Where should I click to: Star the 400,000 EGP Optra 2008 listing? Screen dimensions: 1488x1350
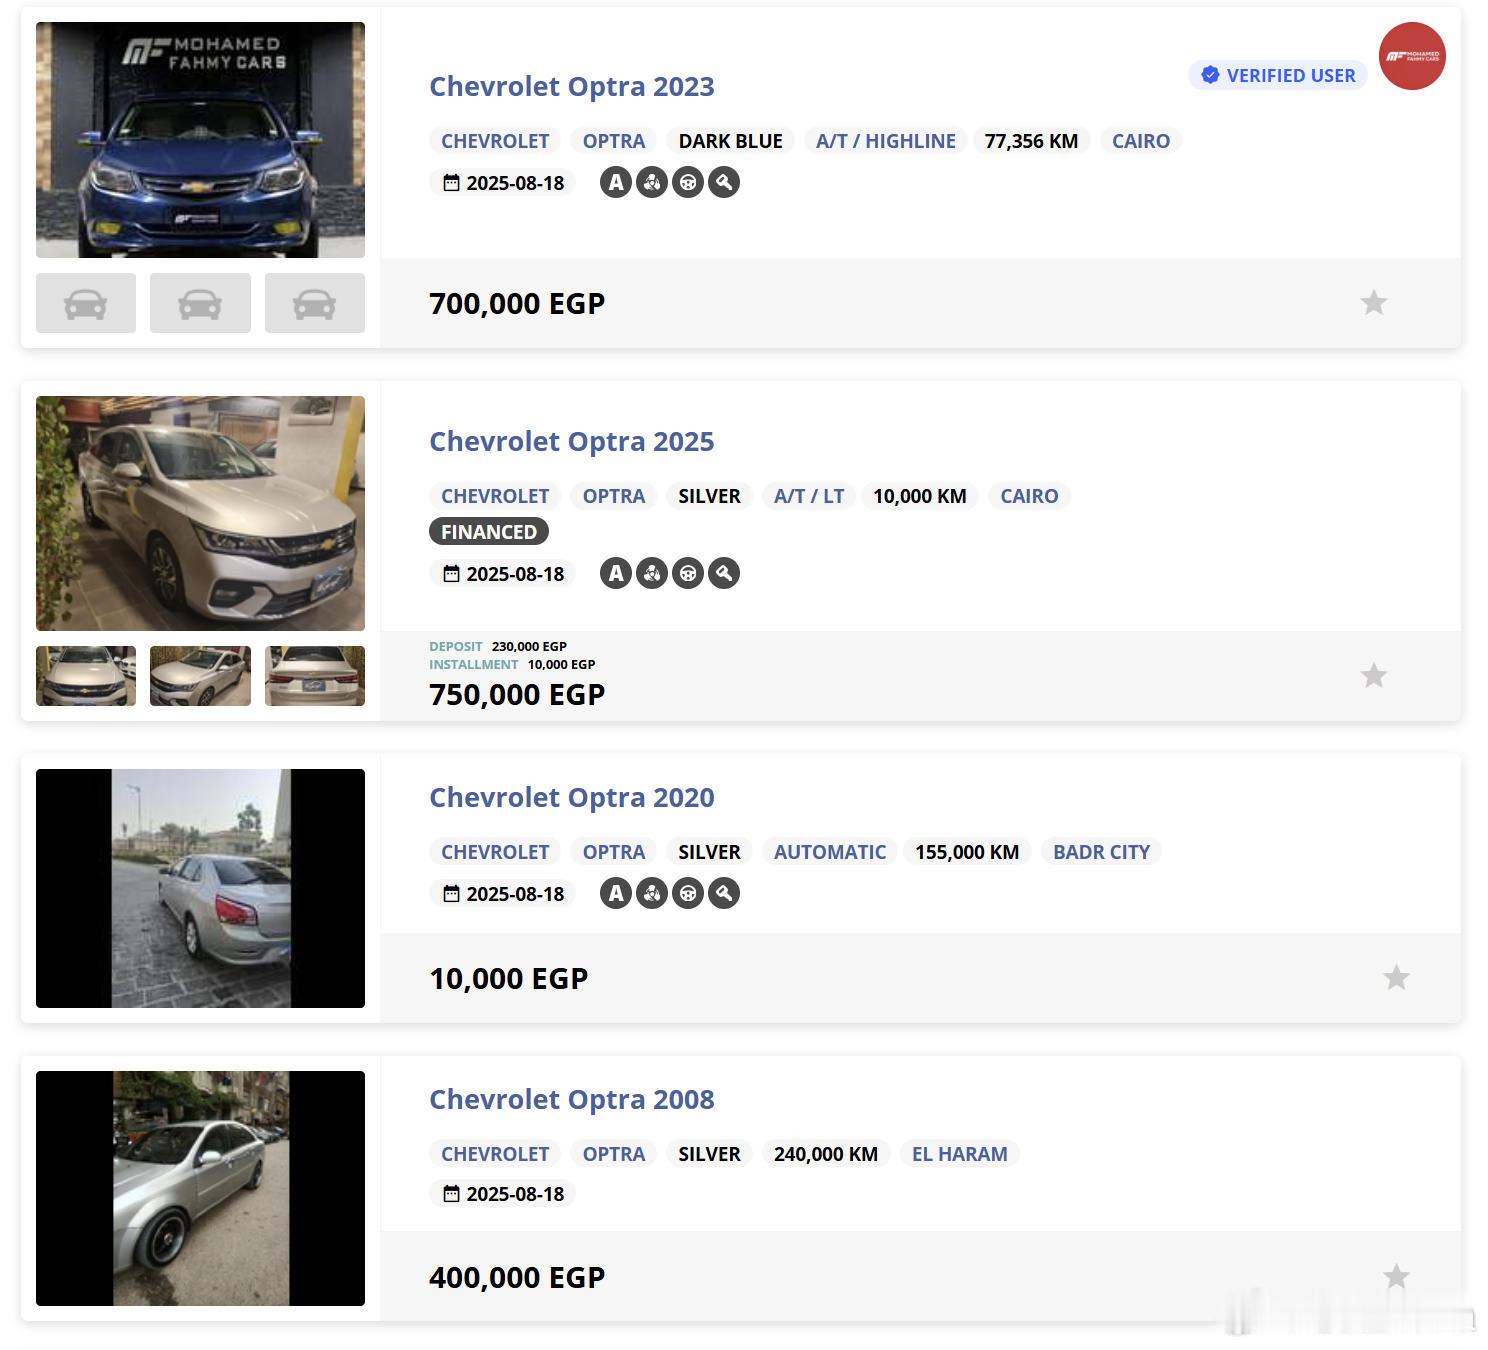1396,1276
